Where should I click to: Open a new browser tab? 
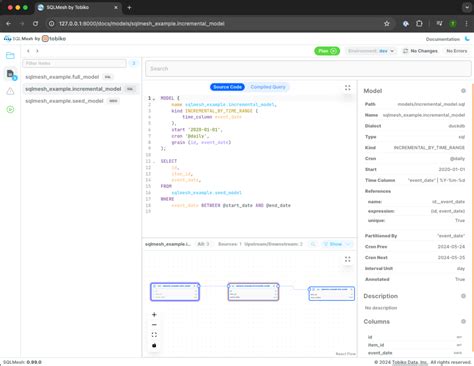[129, 7]
